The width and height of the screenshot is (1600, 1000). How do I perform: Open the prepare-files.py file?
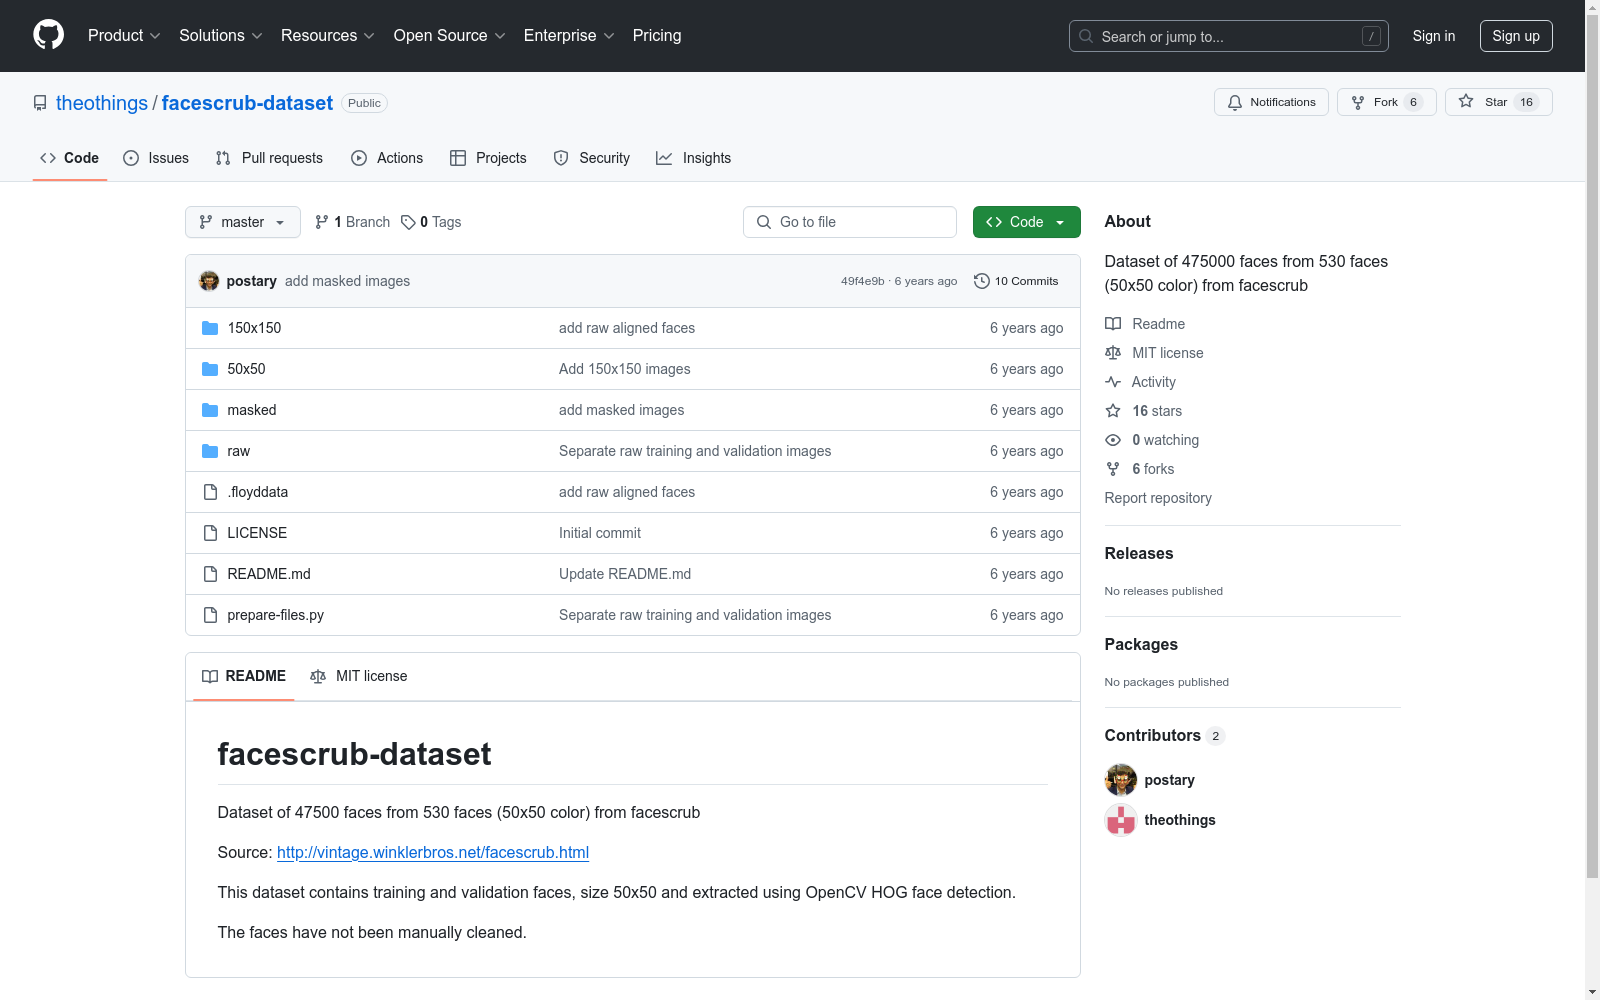[x=276, y=615]
